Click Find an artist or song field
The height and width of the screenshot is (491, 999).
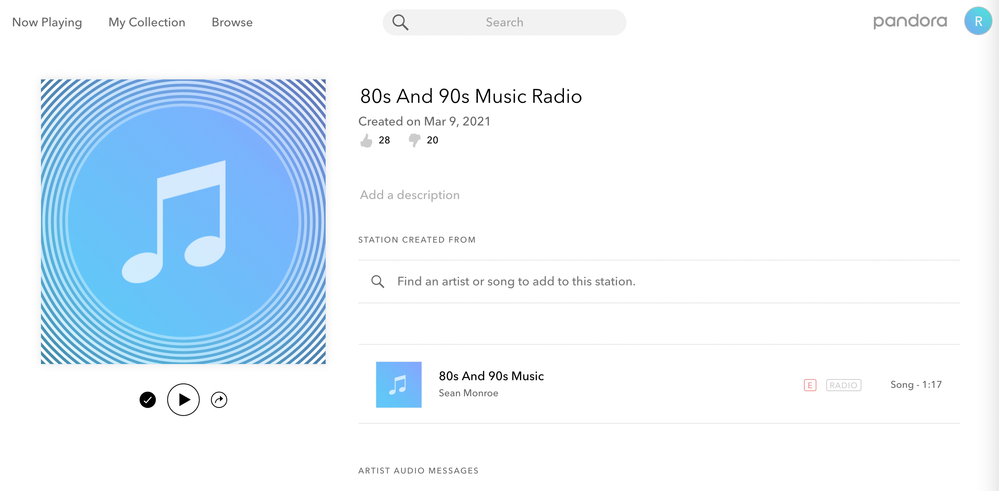(516, 282)
